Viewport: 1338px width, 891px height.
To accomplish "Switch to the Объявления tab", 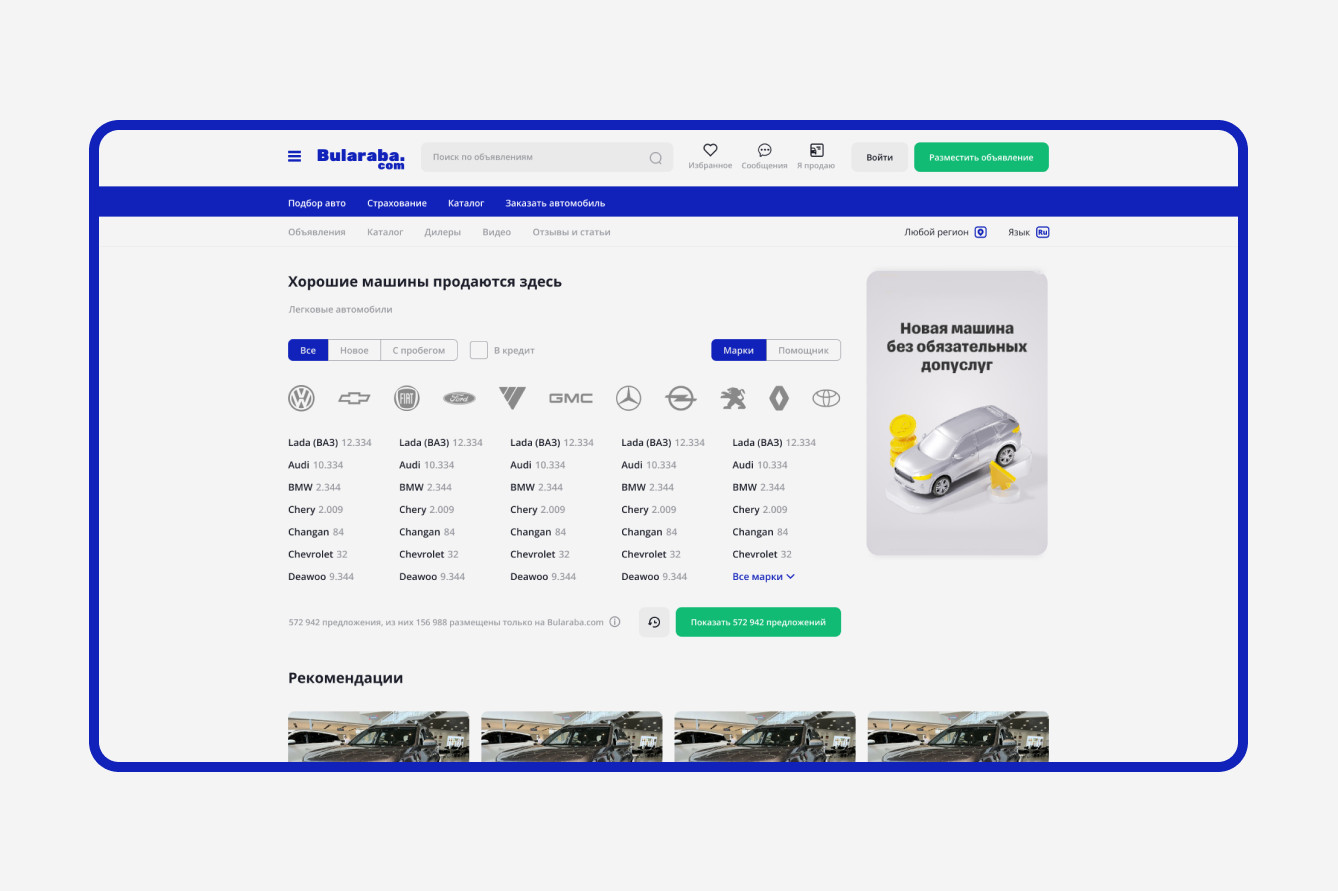I will click(x=317, y=232).
